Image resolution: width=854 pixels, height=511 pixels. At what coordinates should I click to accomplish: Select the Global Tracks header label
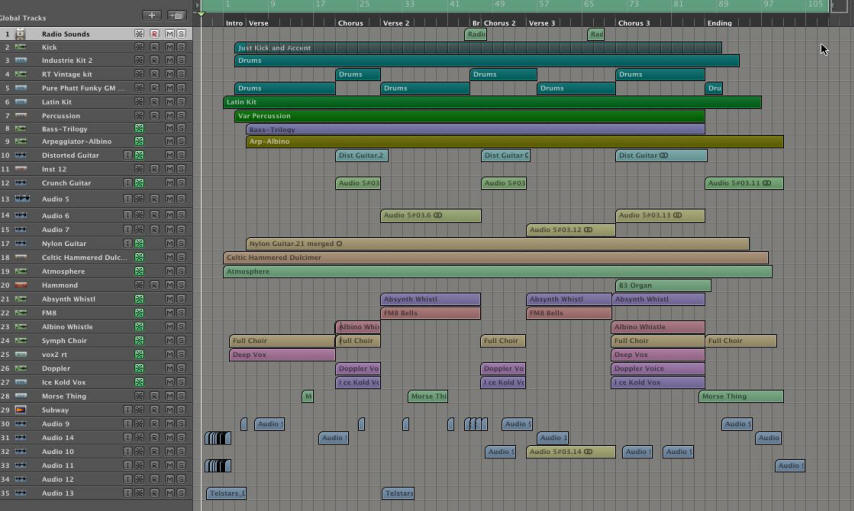click(x=23, y=17)
